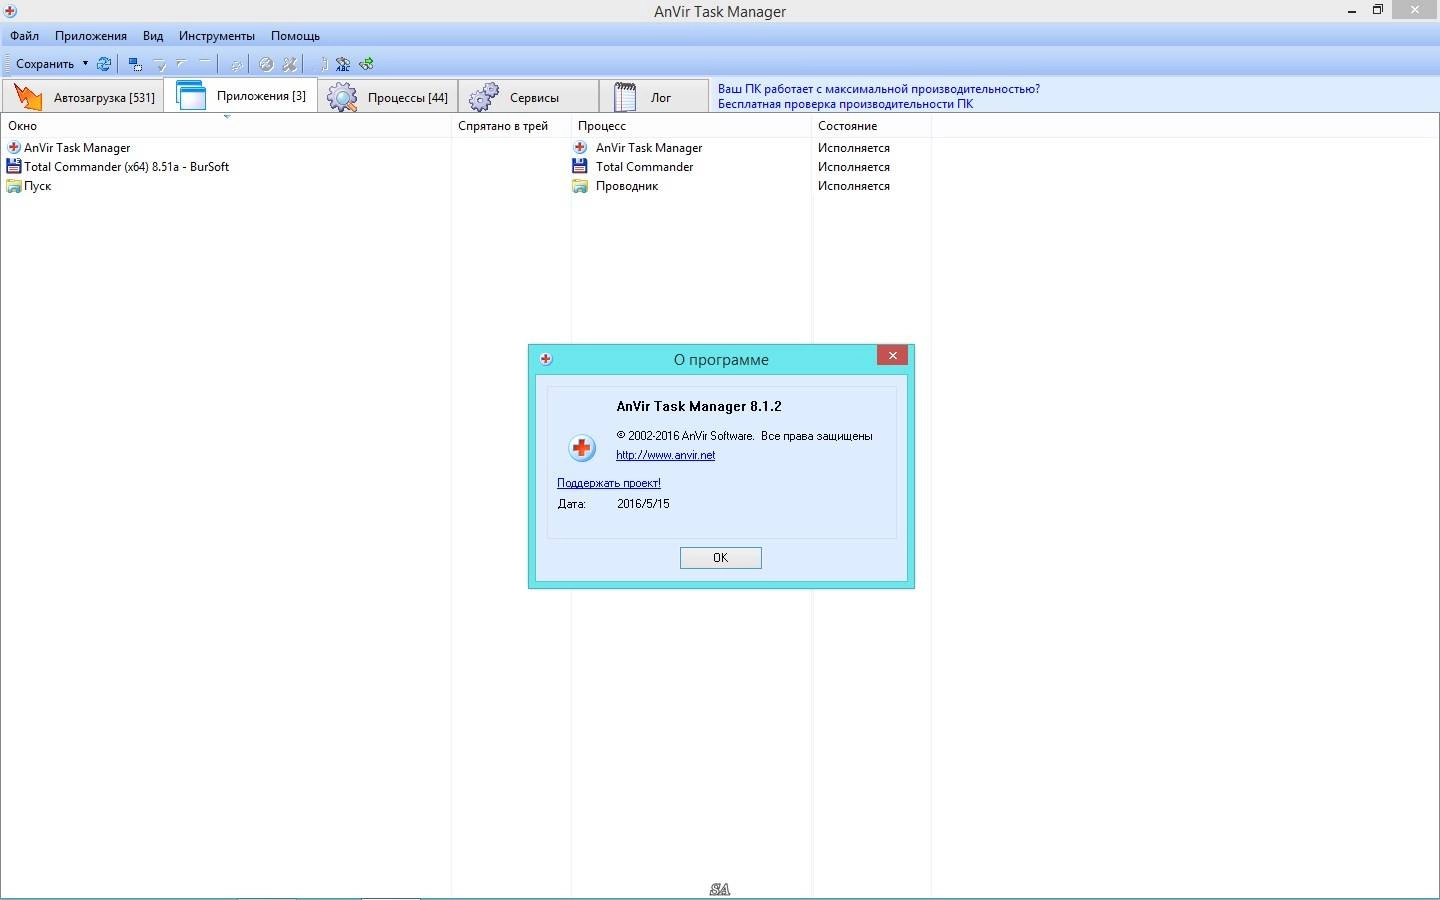The height and width of the screenshot is (900, 1440).
Task: Click the grayed block (no-entry) toolbar icon
Action: coord(266,64)
